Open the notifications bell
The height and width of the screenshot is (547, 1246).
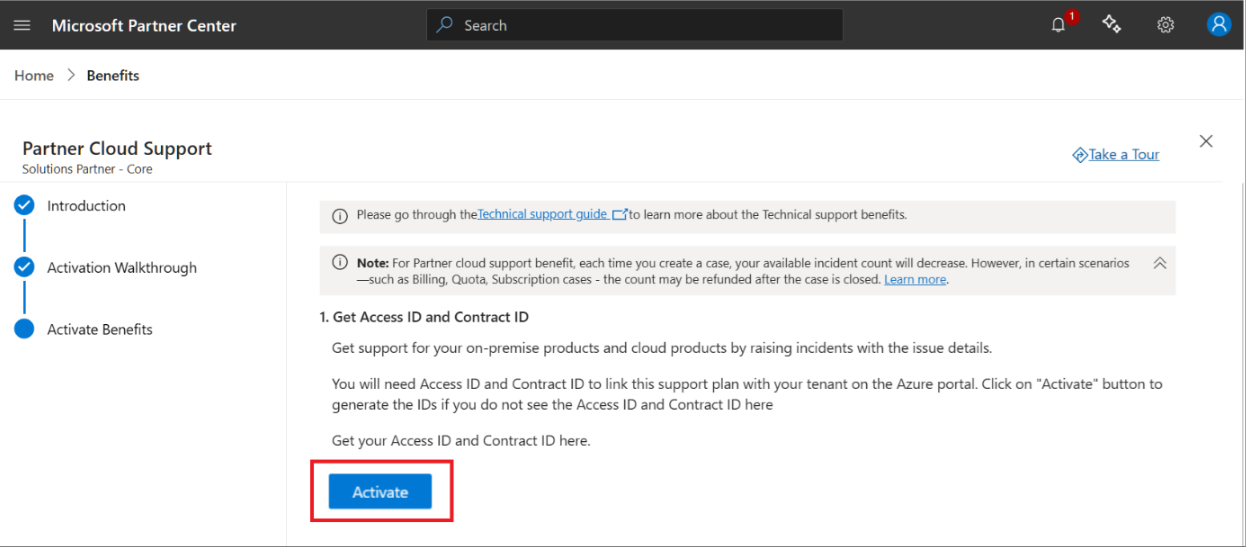pos(1059,25)
